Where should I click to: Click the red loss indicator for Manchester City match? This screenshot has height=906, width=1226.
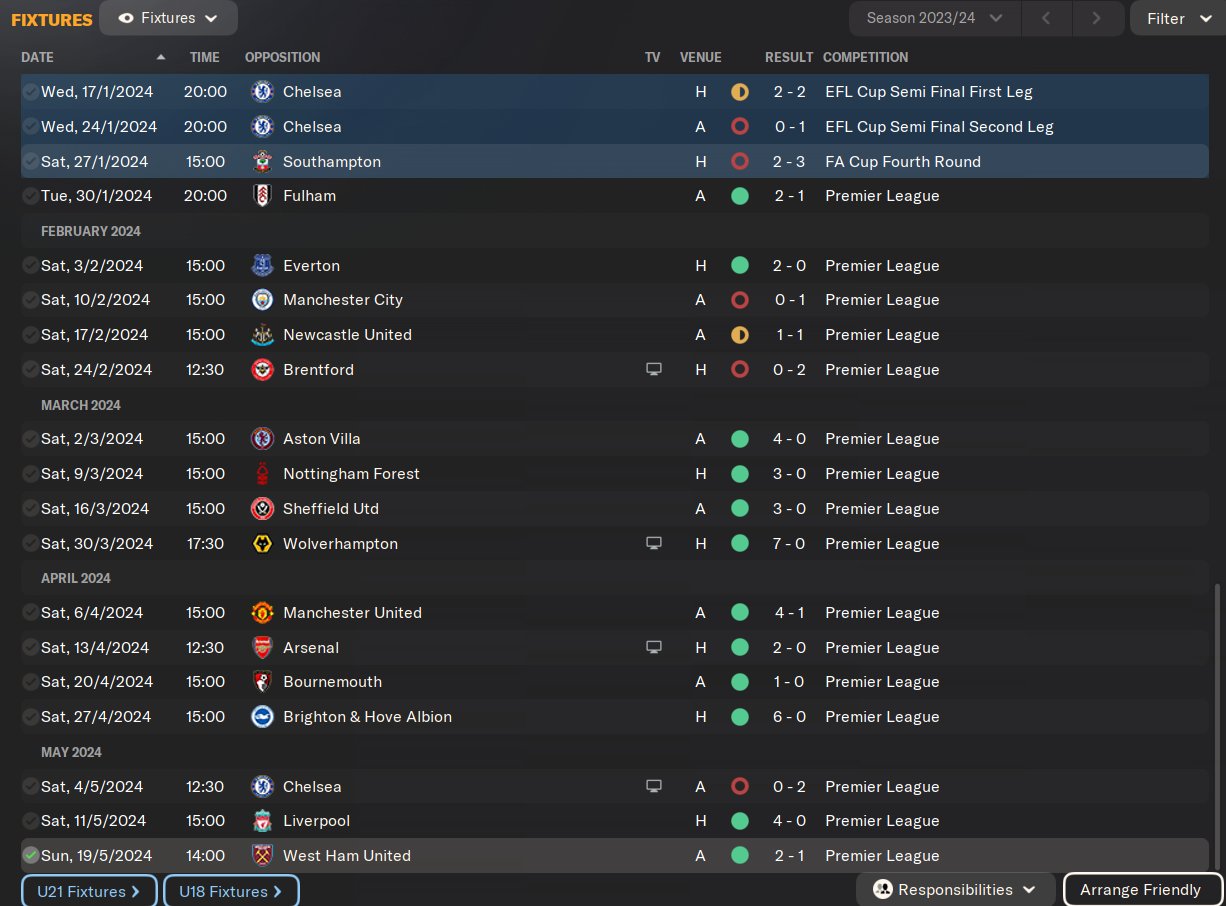(x=740, y=300)
